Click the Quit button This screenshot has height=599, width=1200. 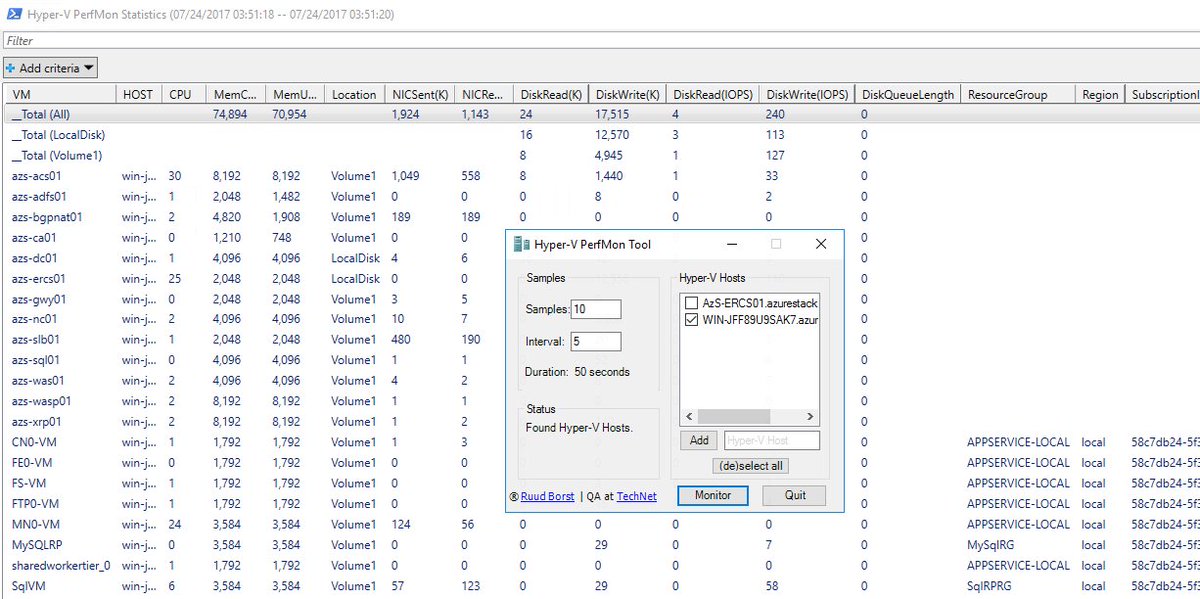click(x=794, y=495)
